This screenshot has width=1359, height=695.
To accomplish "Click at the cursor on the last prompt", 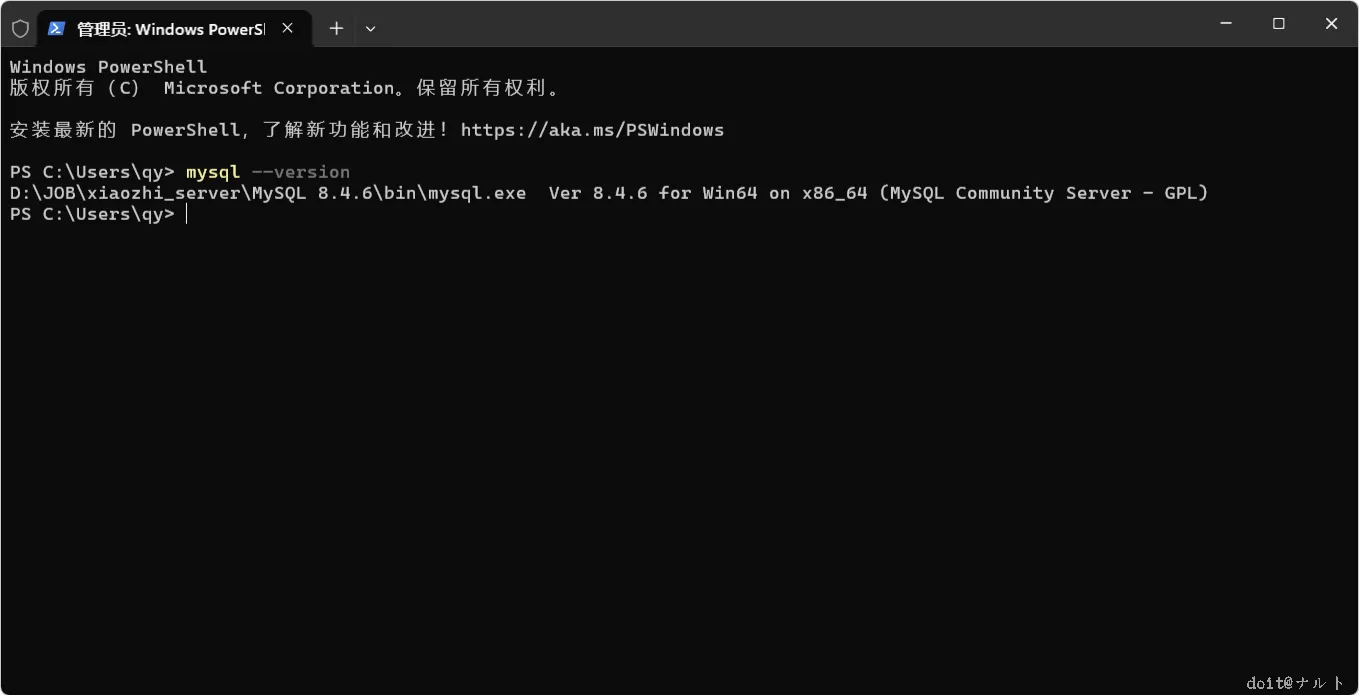I will coord(186,214).
